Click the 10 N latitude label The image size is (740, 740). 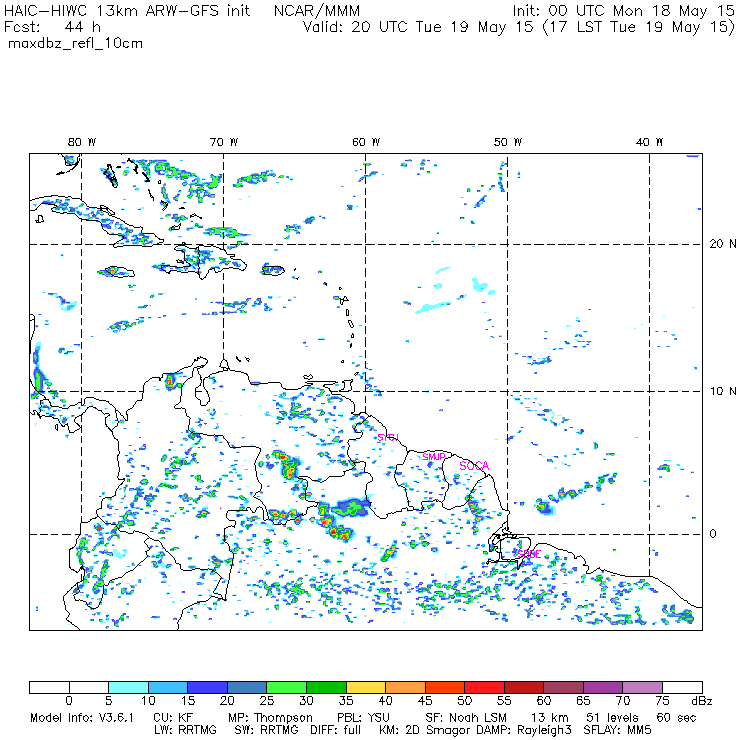pos(723,391)
